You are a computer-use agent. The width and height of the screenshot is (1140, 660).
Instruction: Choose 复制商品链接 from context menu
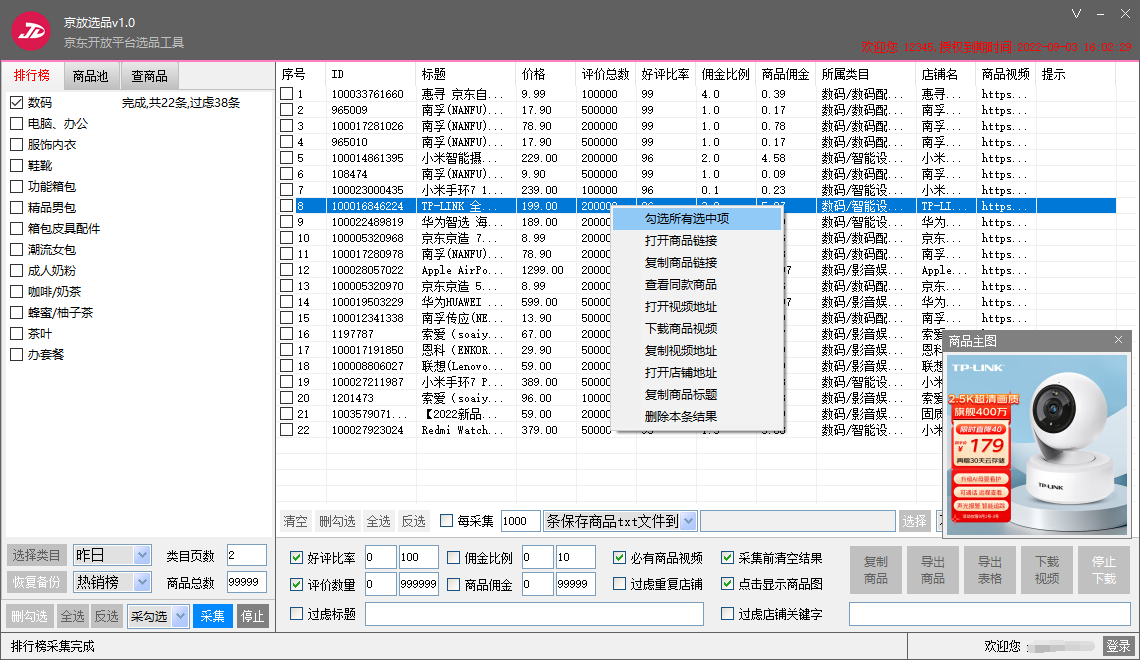pyautogui.click(x=697, y=262)
